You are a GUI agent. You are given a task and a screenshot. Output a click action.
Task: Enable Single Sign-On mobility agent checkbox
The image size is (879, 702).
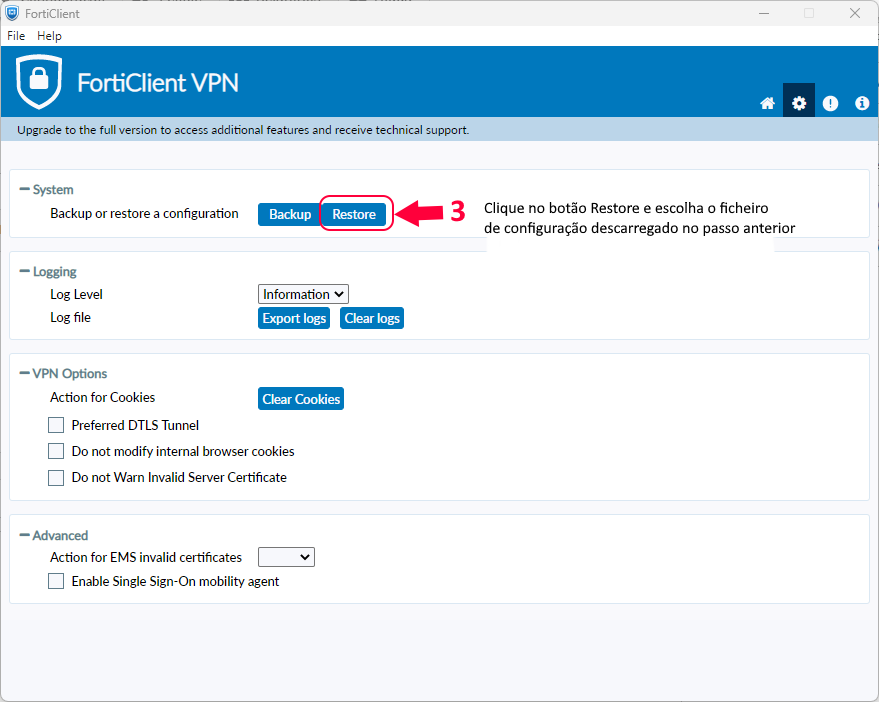pyautogui.click(x=56, y=581)
